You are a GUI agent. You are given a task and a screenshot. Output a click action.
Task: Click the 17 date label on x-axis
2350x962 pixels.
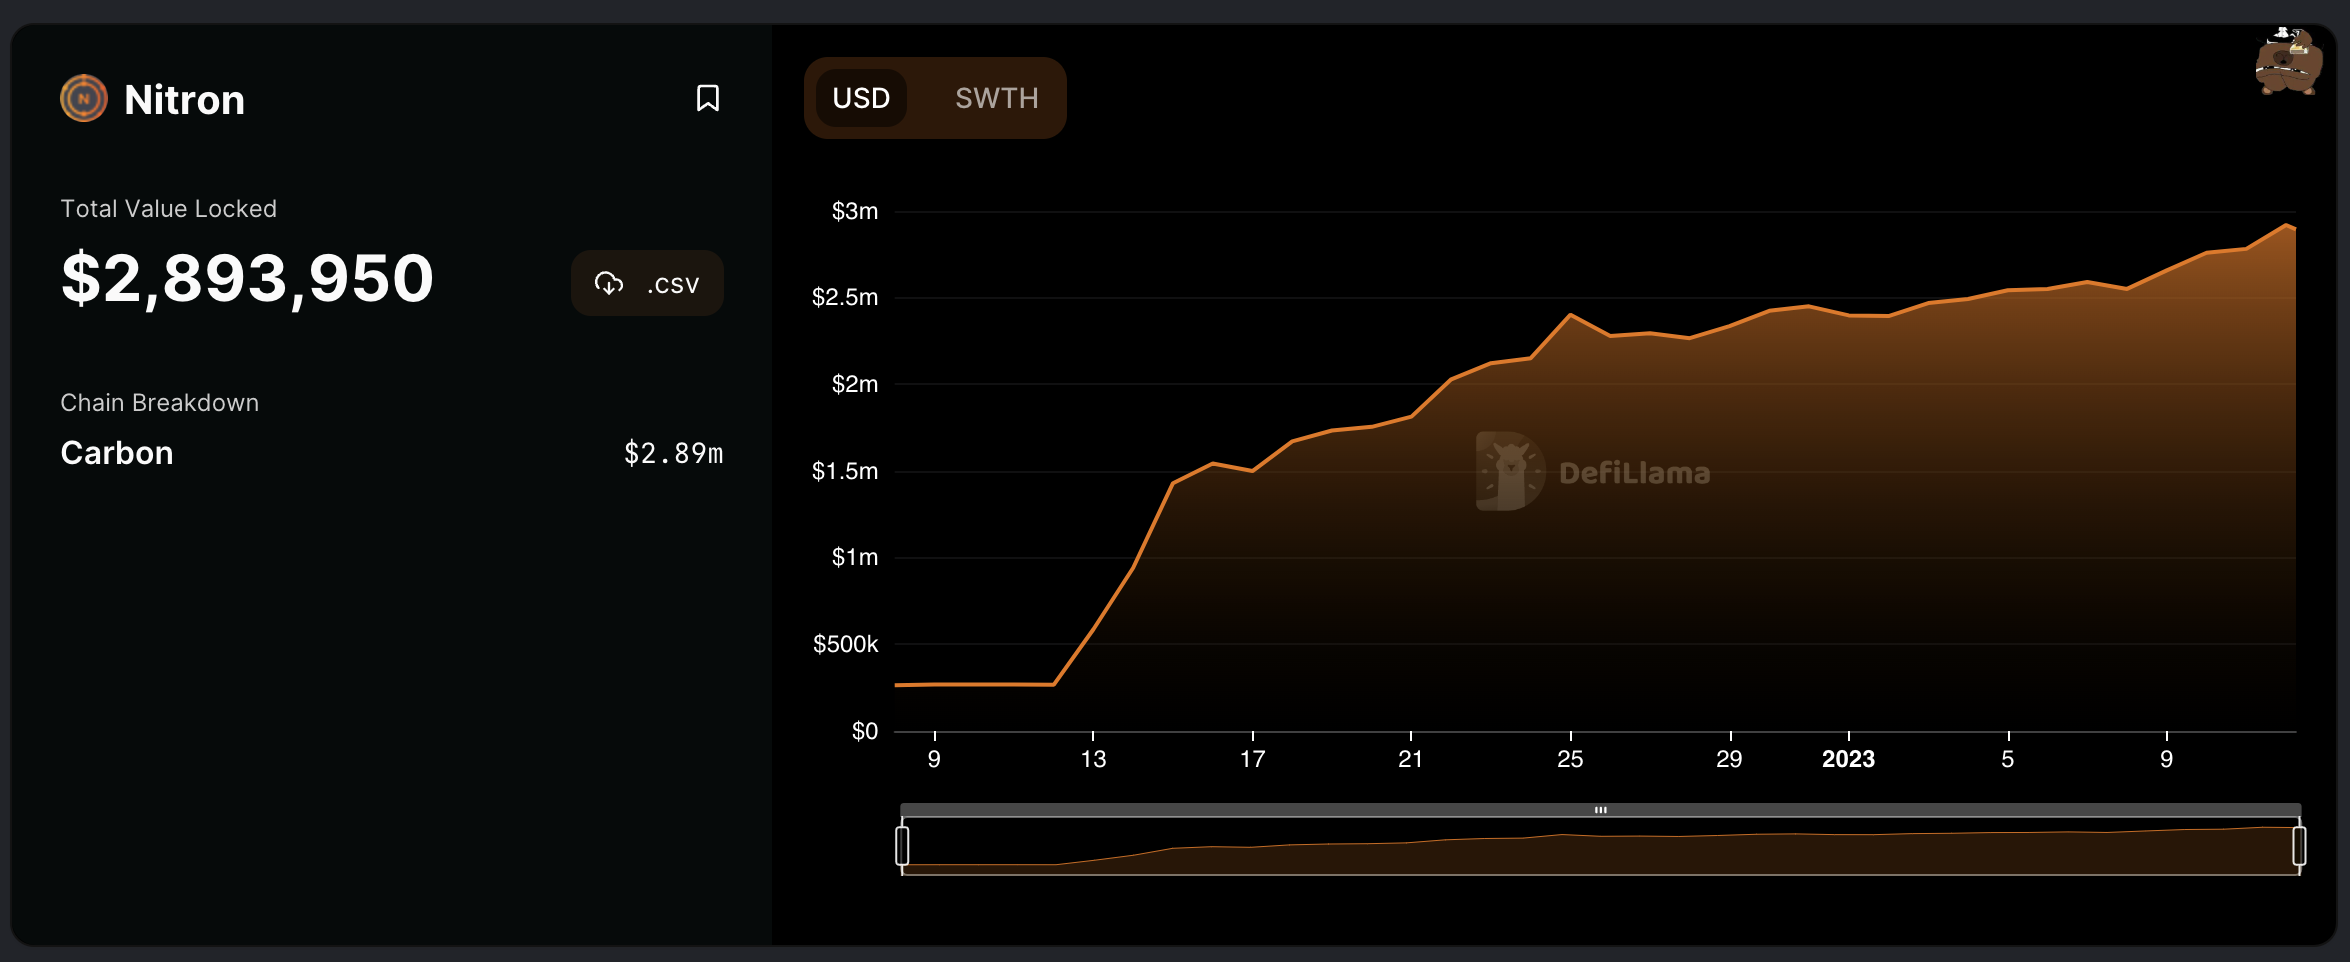1252,759
